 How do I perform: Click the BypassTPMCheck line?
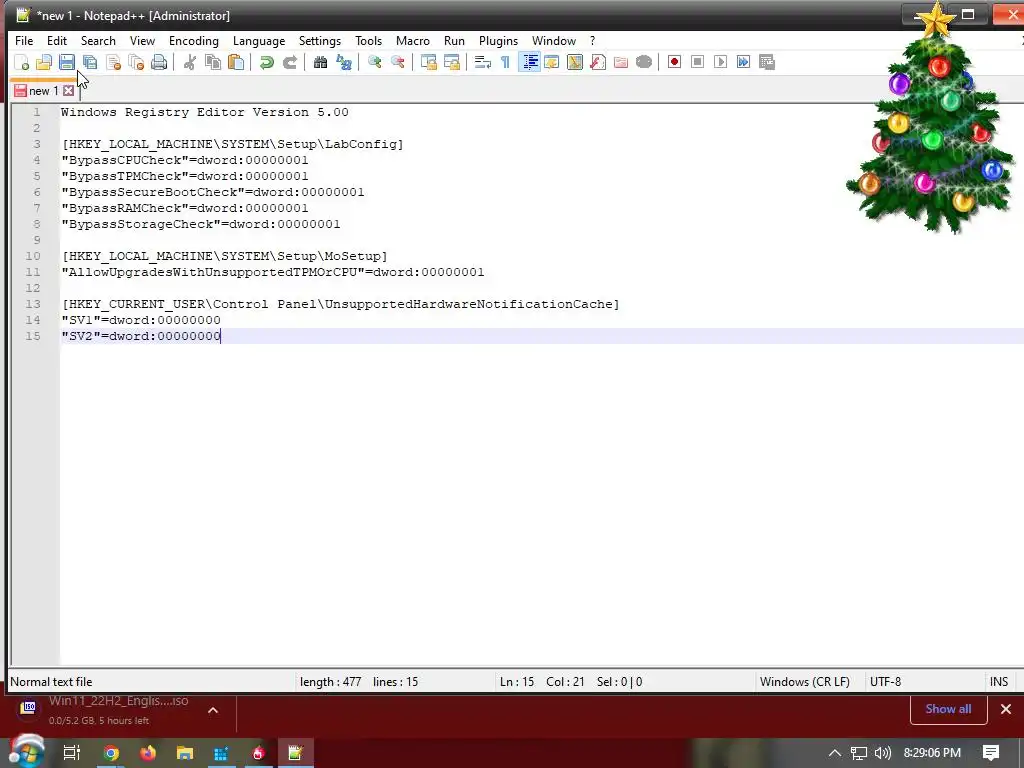[185, 176]
